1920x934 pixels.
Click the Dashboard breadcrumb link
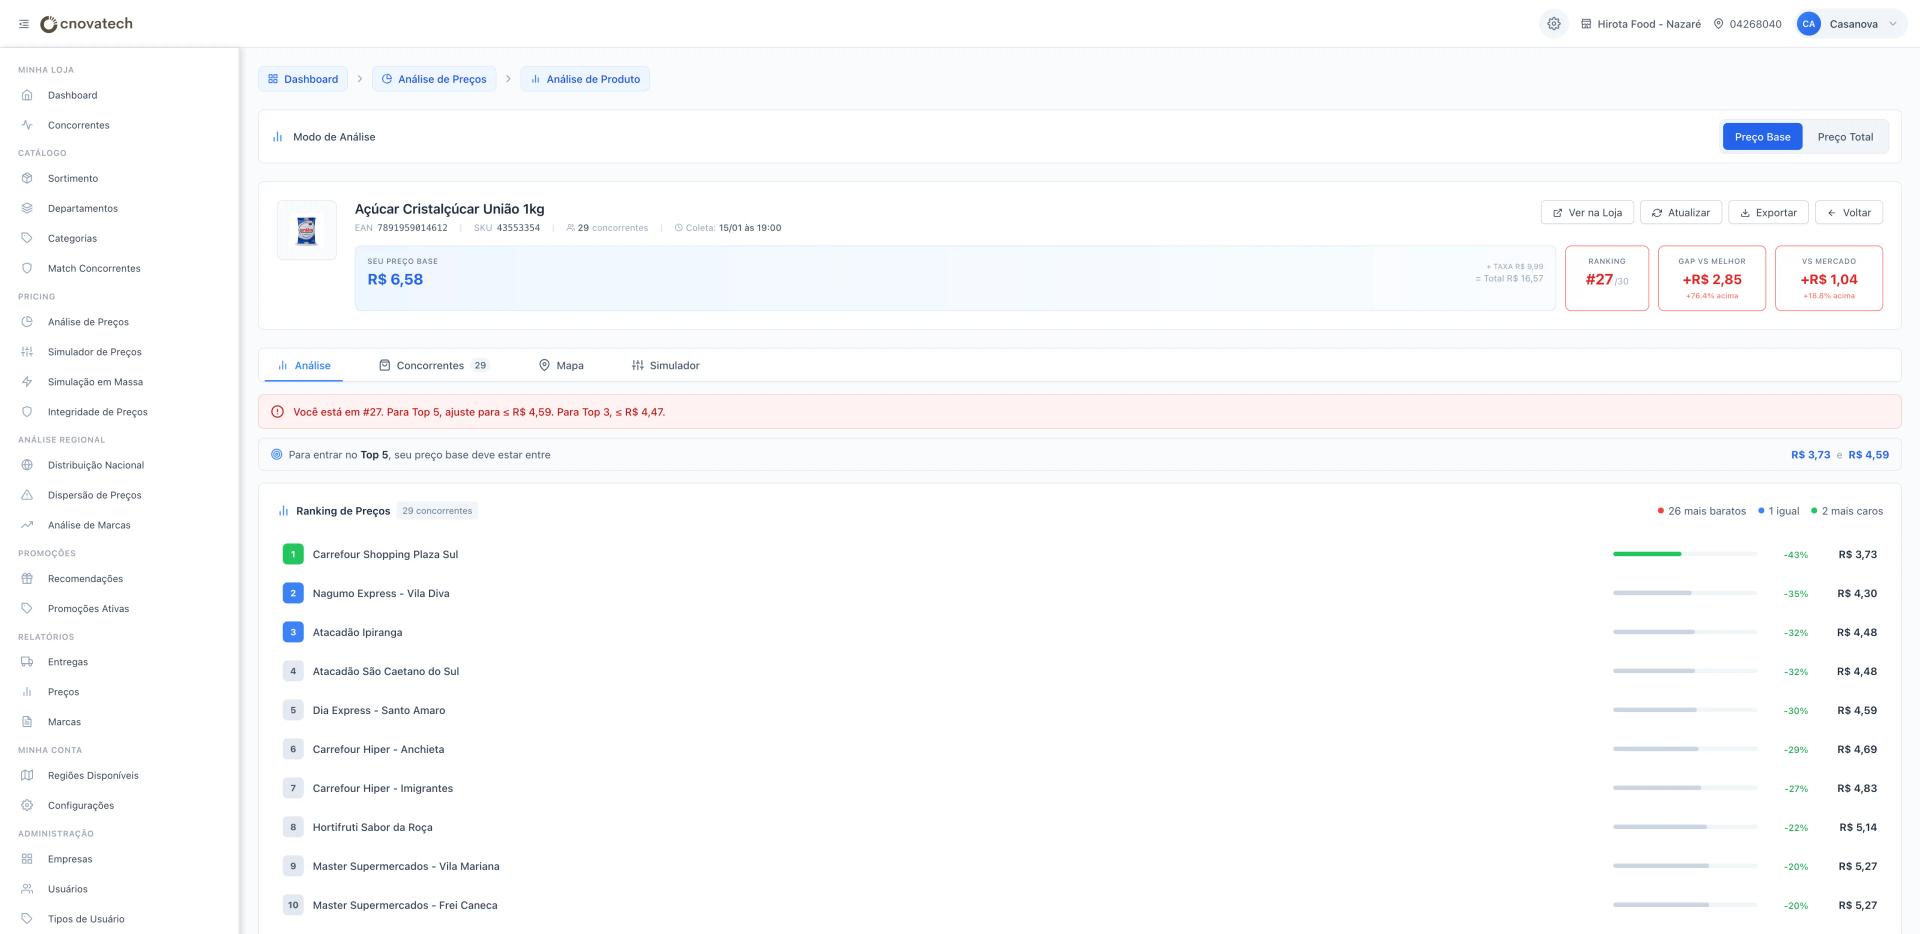pyautogui.click(x=303, y=79)
